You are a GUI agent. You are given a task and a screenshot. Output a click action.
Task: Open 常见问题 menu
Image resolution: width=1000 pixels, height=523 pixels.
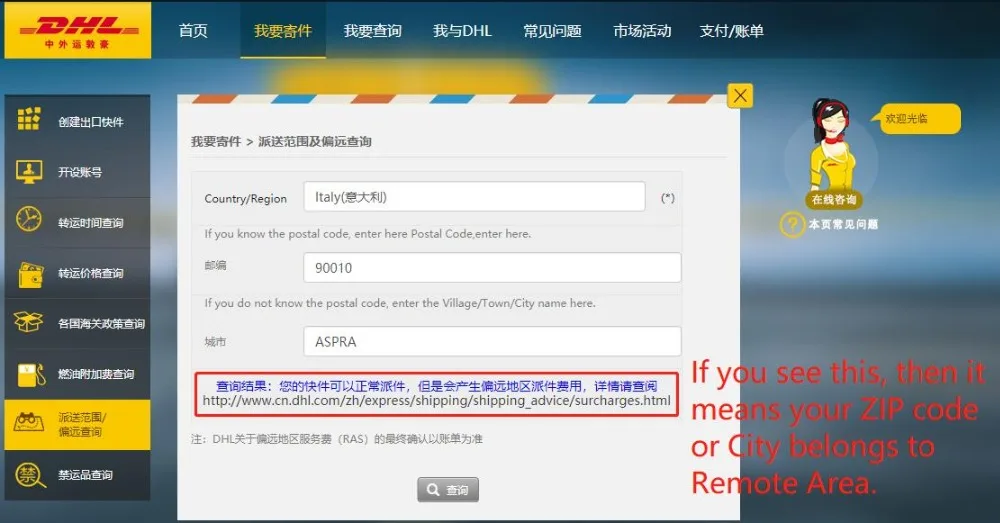coord(552,31)
